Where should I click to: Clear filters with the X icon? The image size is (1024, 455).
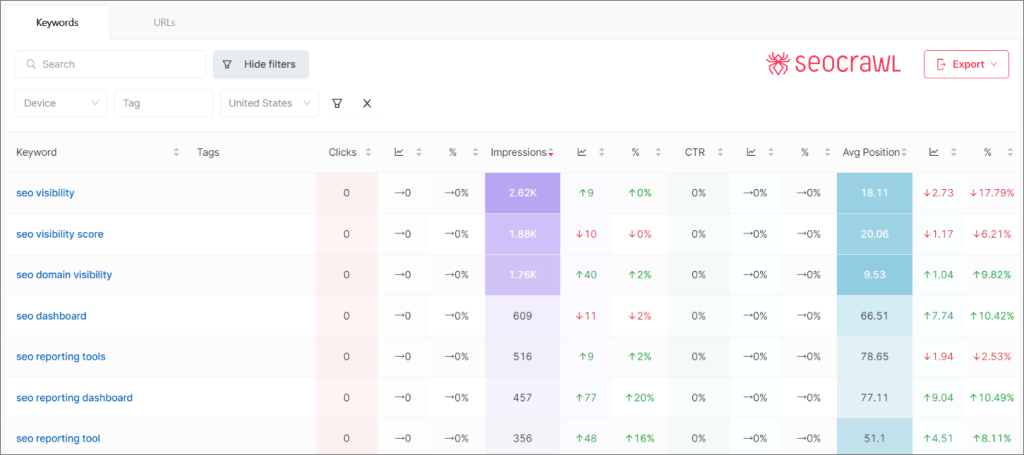tap(367, 103)
